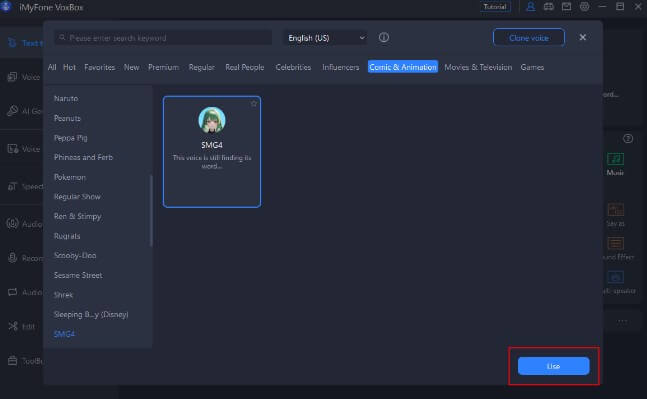Click the SMG4 voice avatar
647x399 pixels.
coord(212,120)
